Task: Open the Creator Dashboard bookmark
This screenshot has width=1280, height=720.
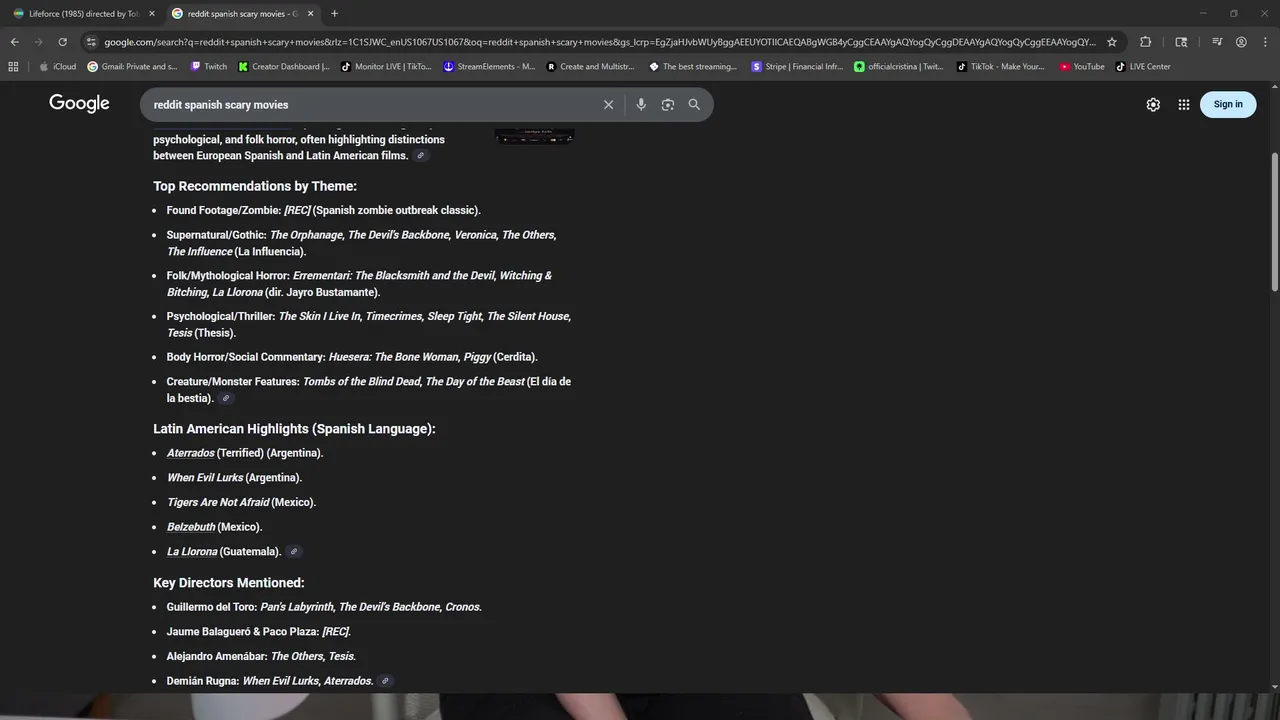Action: [x=284, y=67]
